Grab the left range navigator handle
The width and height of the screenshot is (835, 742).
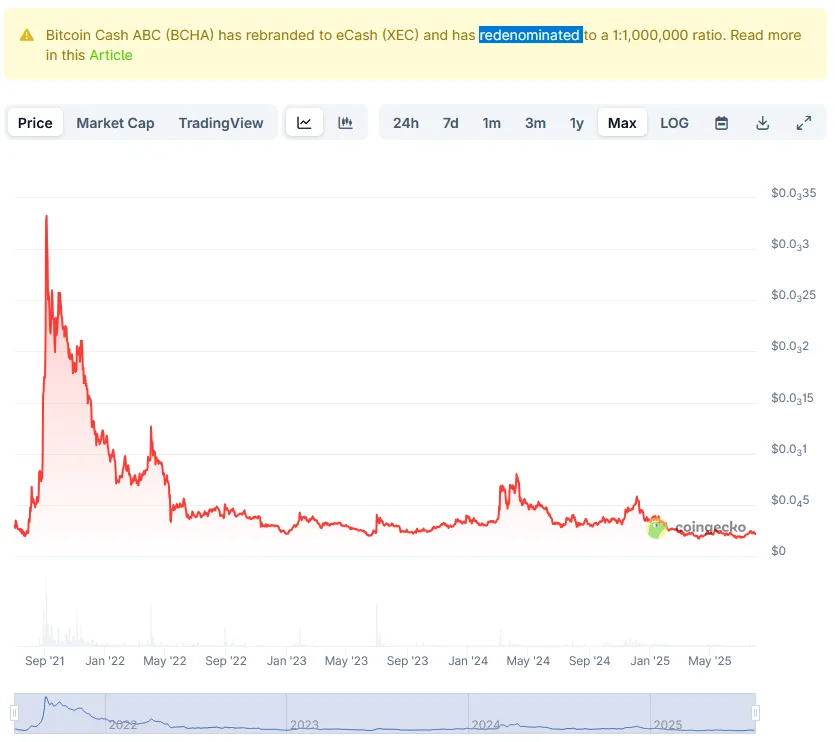pyautogui.click(x=14, y=713)
